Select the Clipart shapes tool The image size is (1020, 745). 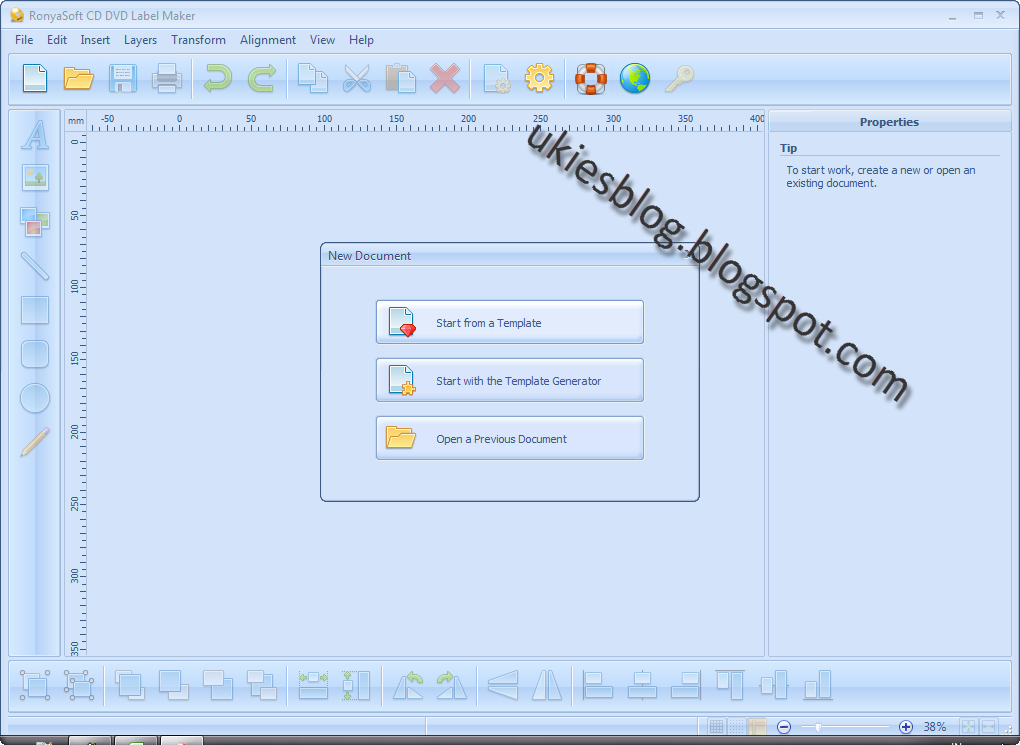(x=34, y=223)
